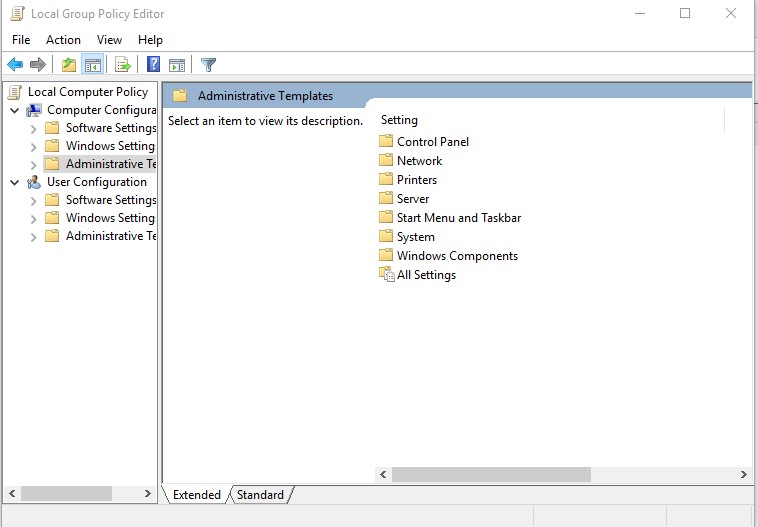Select the Printers list entry text
Viewport: 758px width, 527px height.
point(417,180)
